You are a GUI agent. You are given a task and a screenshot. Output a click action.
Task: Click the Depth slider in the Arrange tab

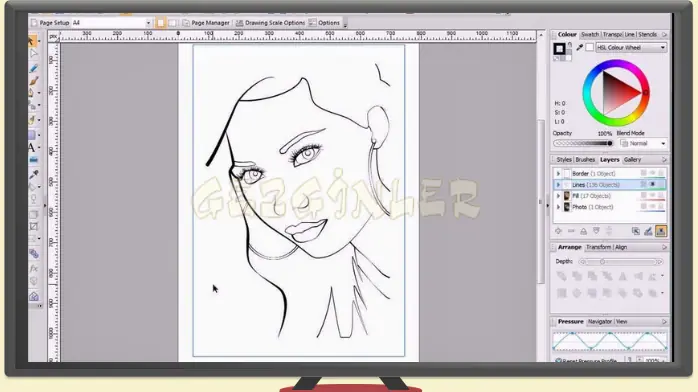[621, 262]
